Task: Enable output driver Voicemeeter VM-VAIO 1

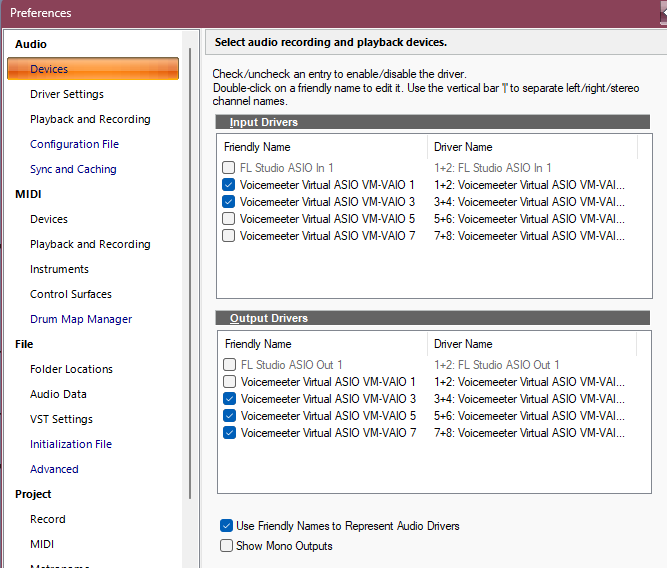Action: [x=230, y=382]
